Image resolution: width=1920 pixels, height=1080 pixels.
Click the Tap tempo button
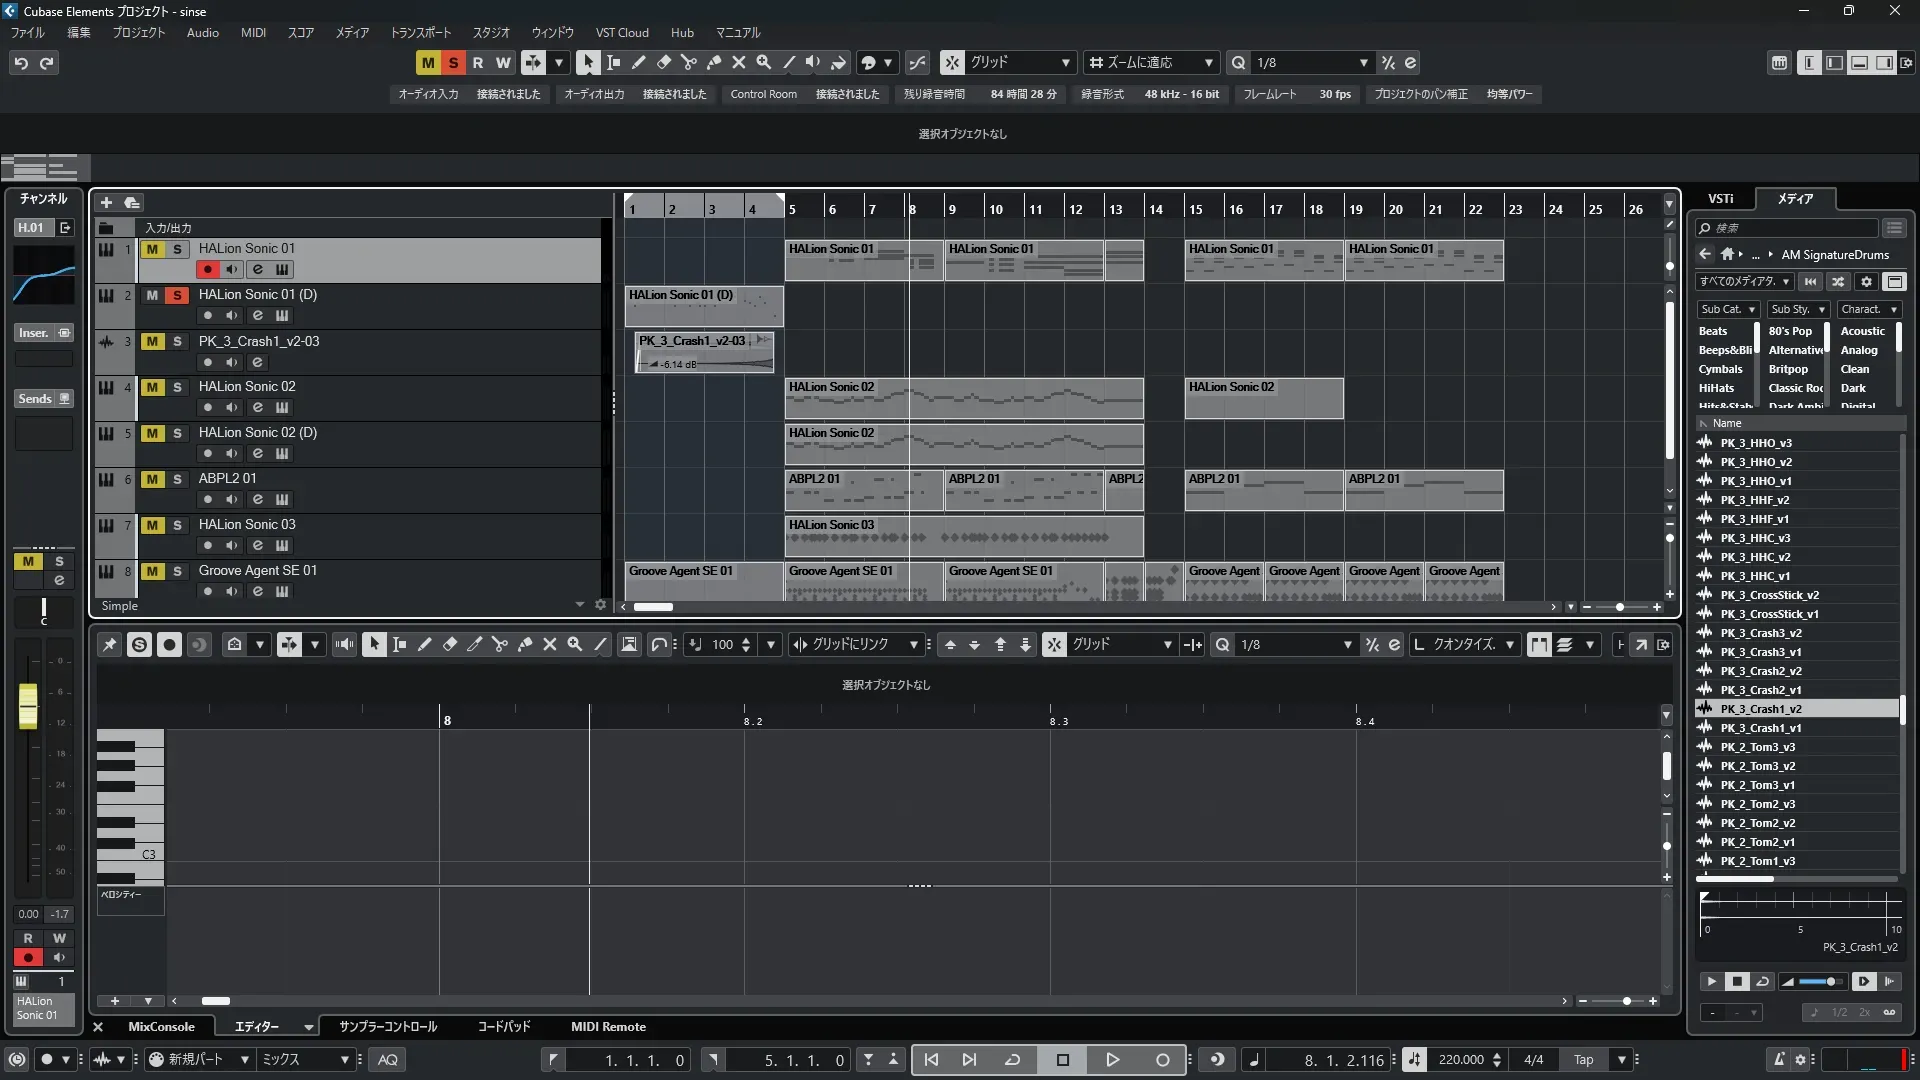point(1584,1060)
